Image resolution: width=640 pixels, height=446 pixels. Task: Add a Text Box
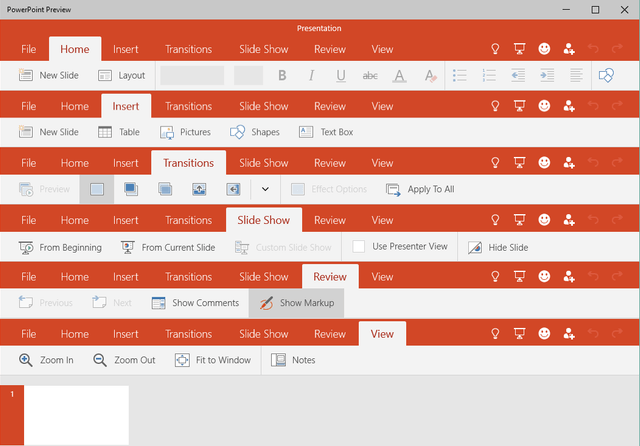(x=326, y=132)
